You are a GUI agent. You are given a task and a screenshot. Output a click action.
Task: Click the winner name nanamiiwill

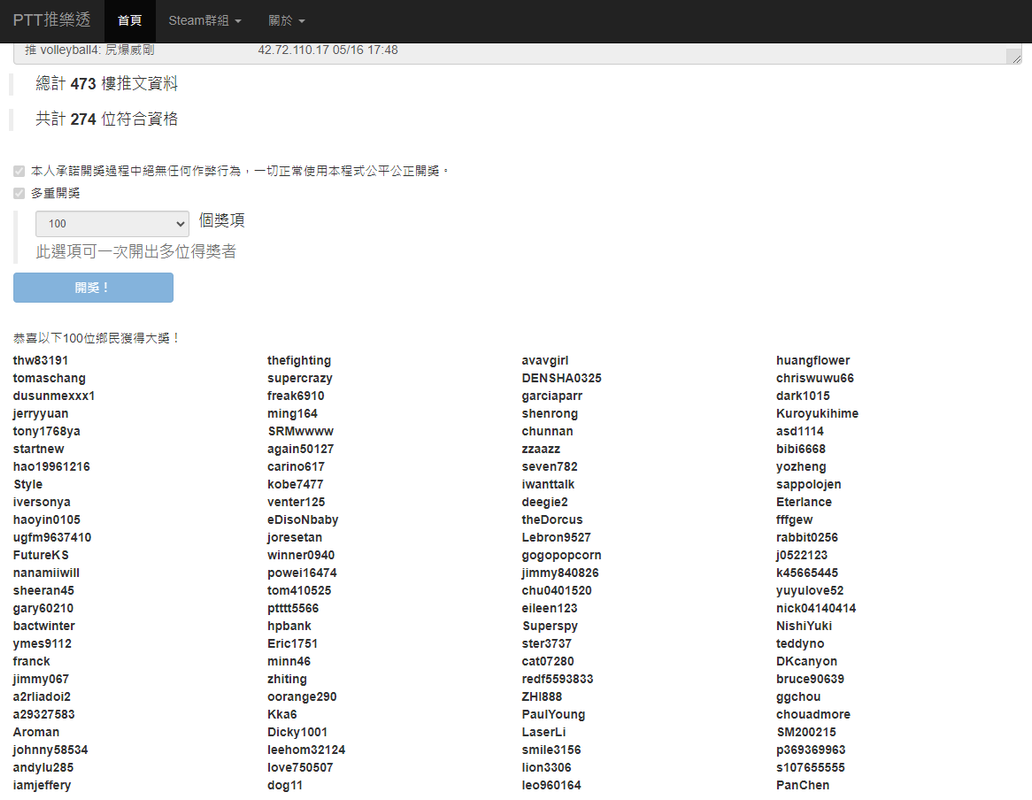point(46,573)
